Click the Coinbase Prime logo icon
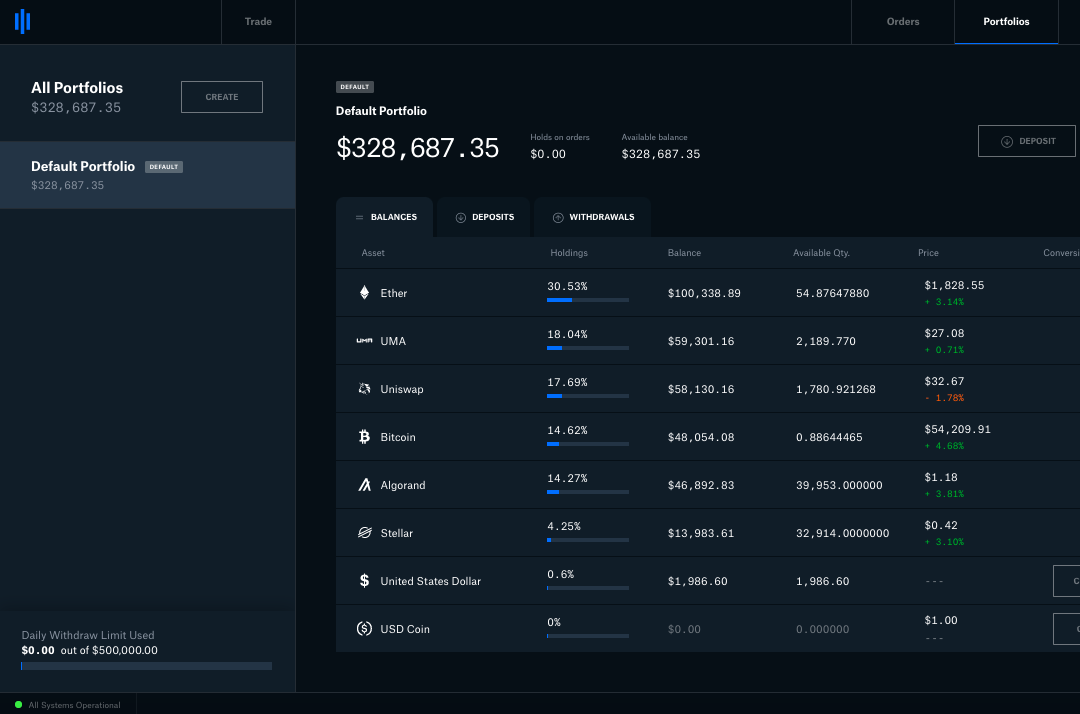Screen dimensions: 1080x714 point(23,21)
